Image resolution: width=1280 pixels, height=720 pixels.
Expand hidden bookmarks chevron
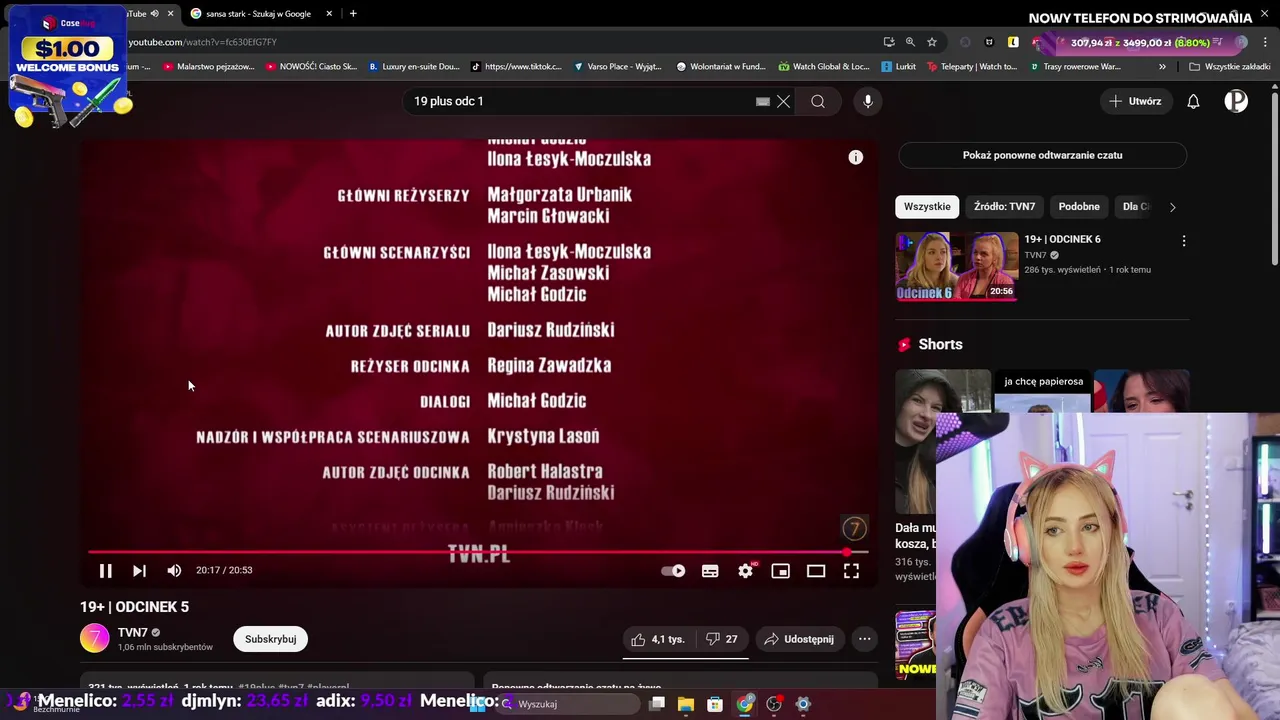1162,67
